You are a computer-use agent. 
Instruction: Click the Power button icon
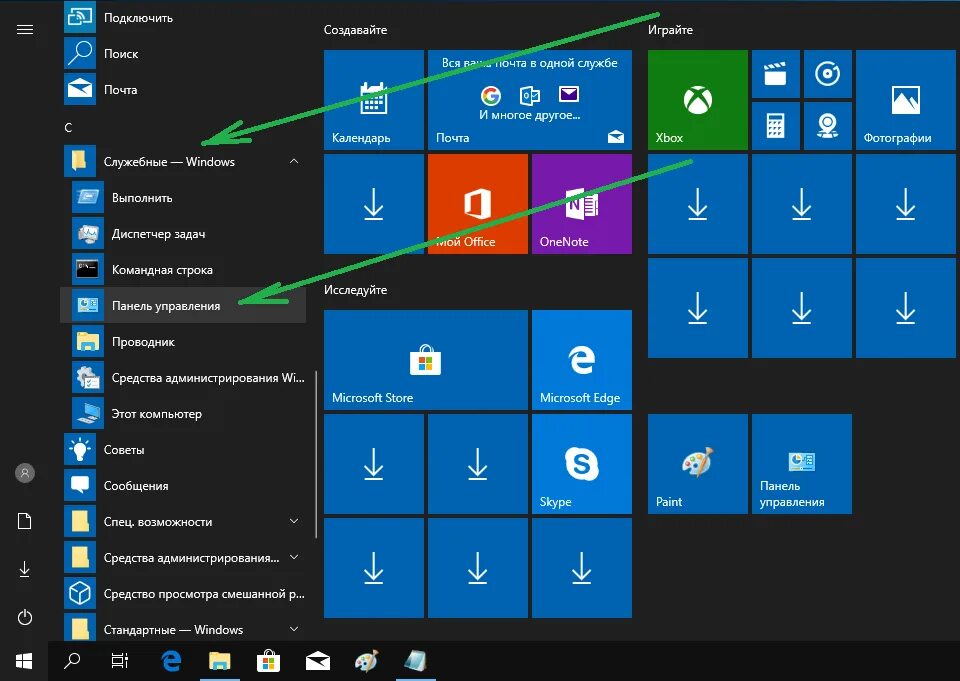tap(25, 617)
